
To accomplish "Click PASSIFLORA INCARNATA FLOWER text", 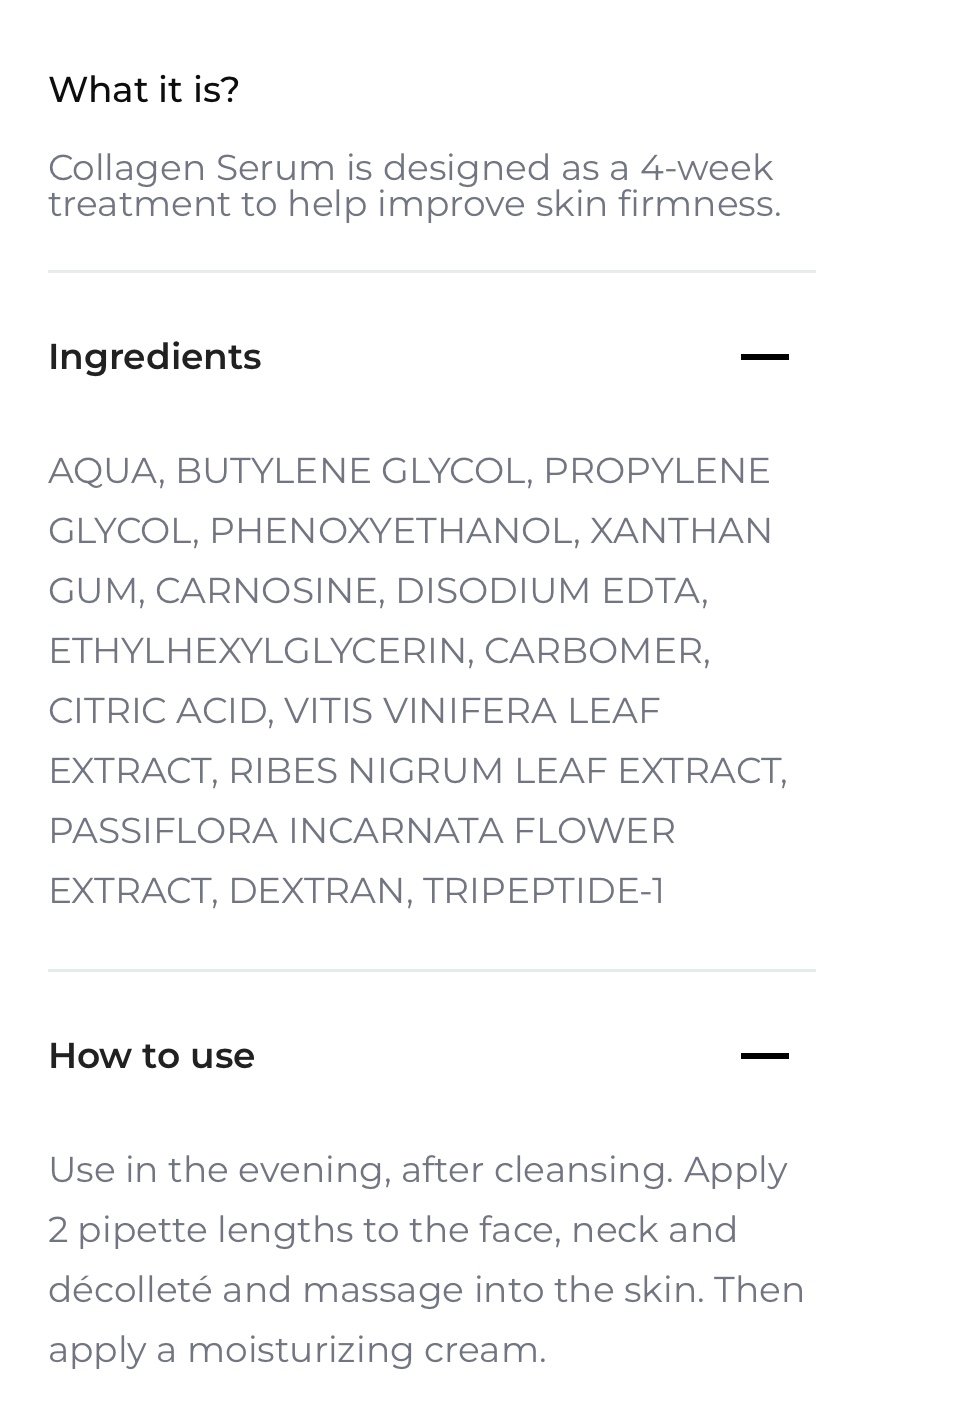I will coord(362,831).
